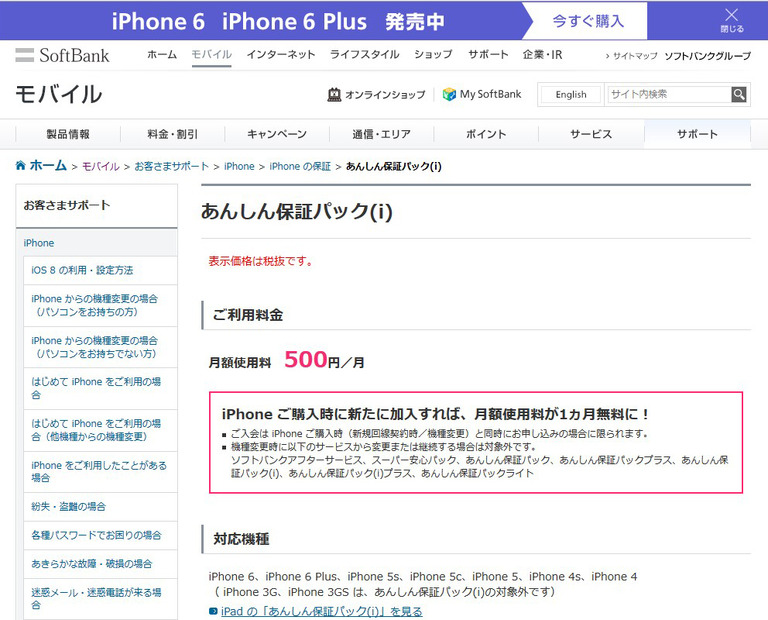Select the 料金・割引 tab

(172, 134)
